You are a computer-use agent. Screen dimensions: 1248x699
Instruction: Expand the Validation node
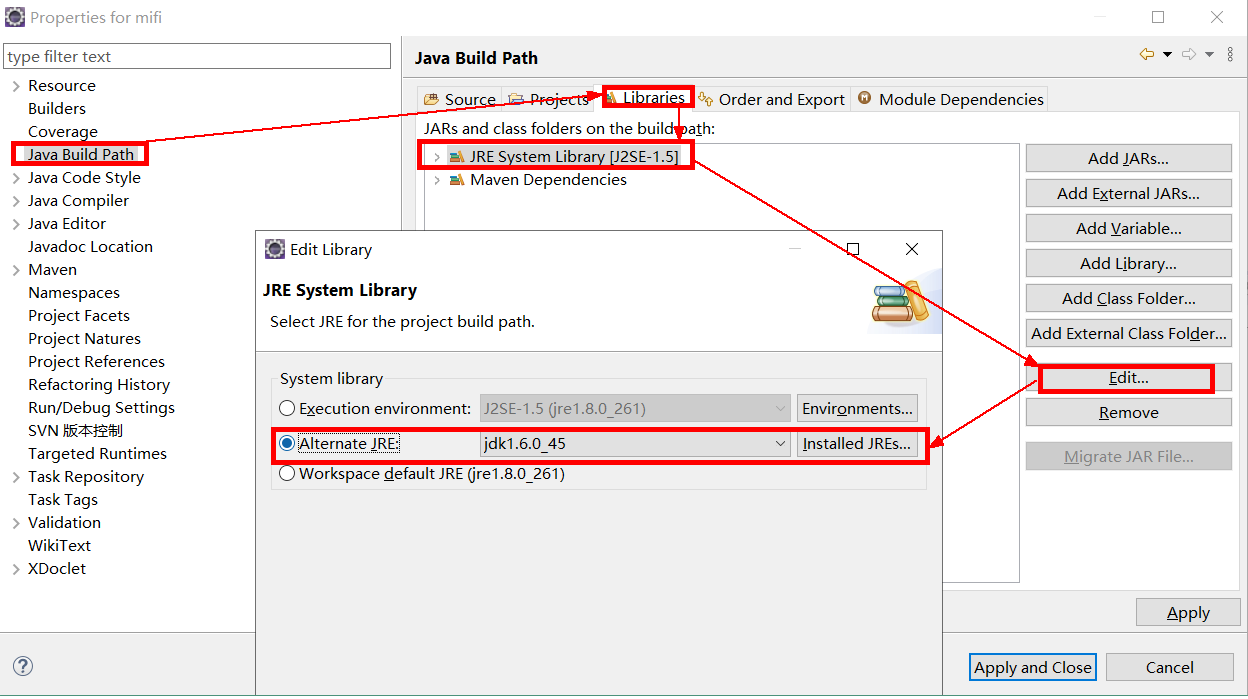point(16,523)
